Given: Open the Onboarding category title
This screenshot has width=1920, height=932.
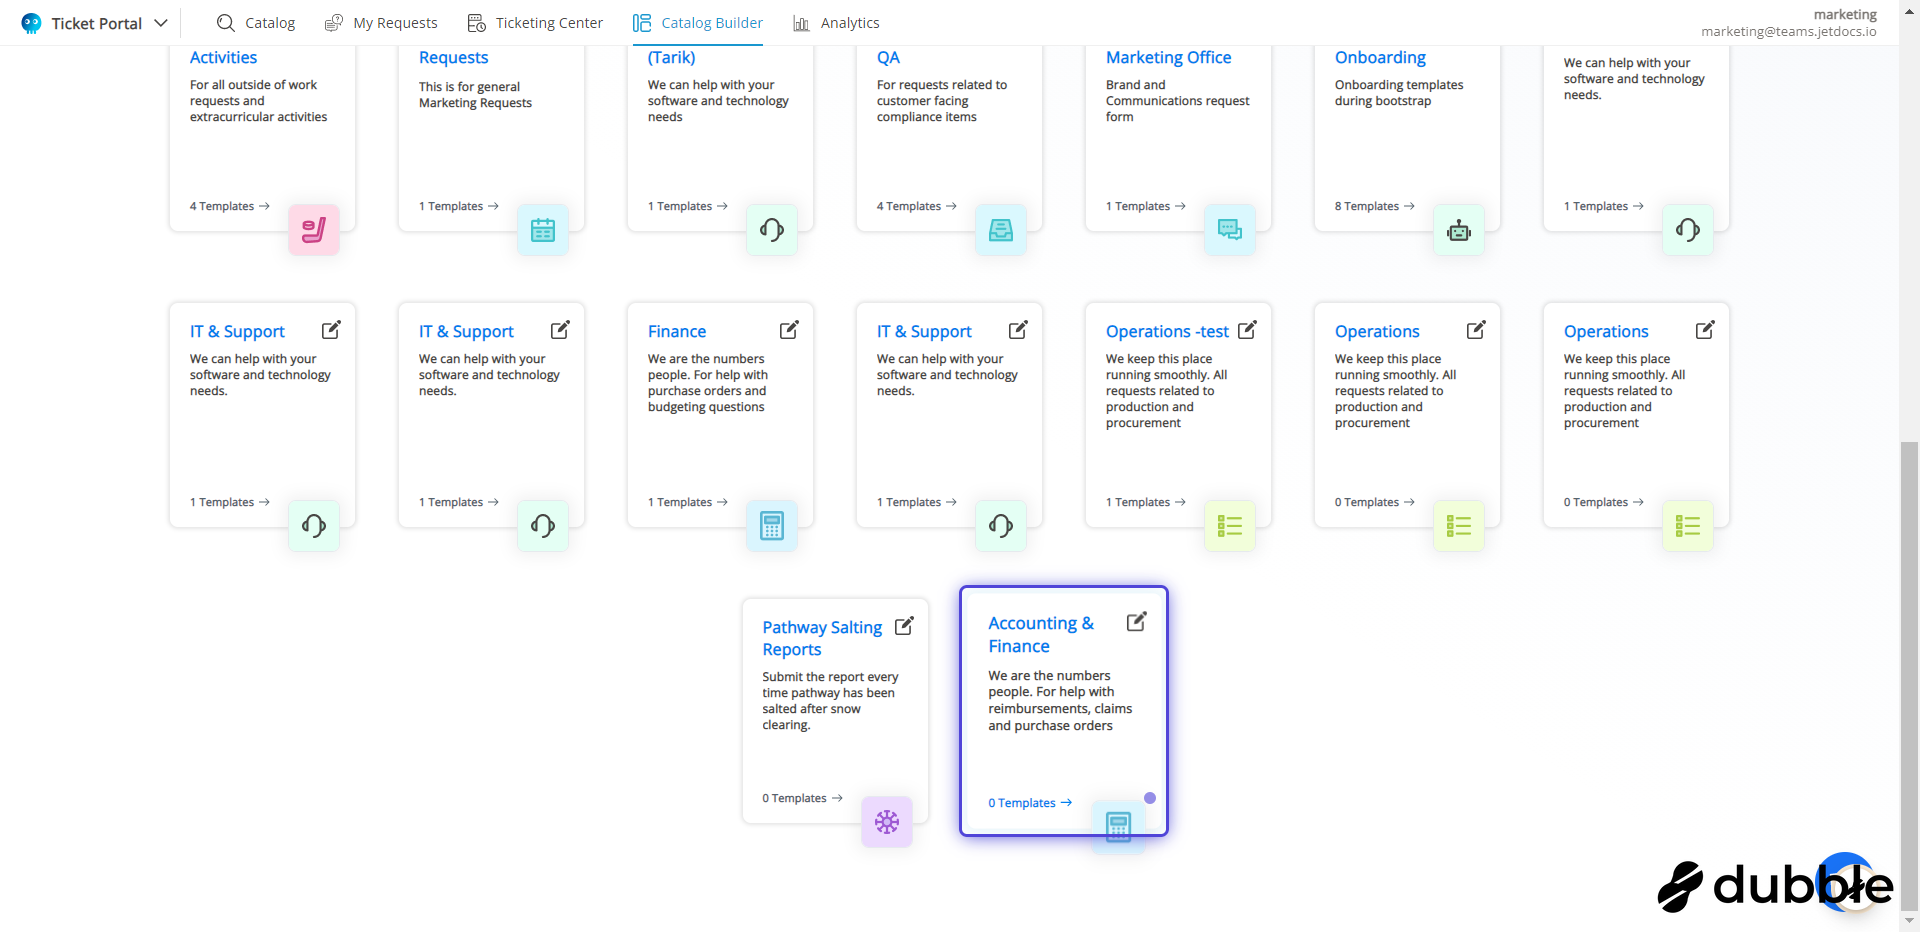Looking at the screenshot, I should (1380, 58).
